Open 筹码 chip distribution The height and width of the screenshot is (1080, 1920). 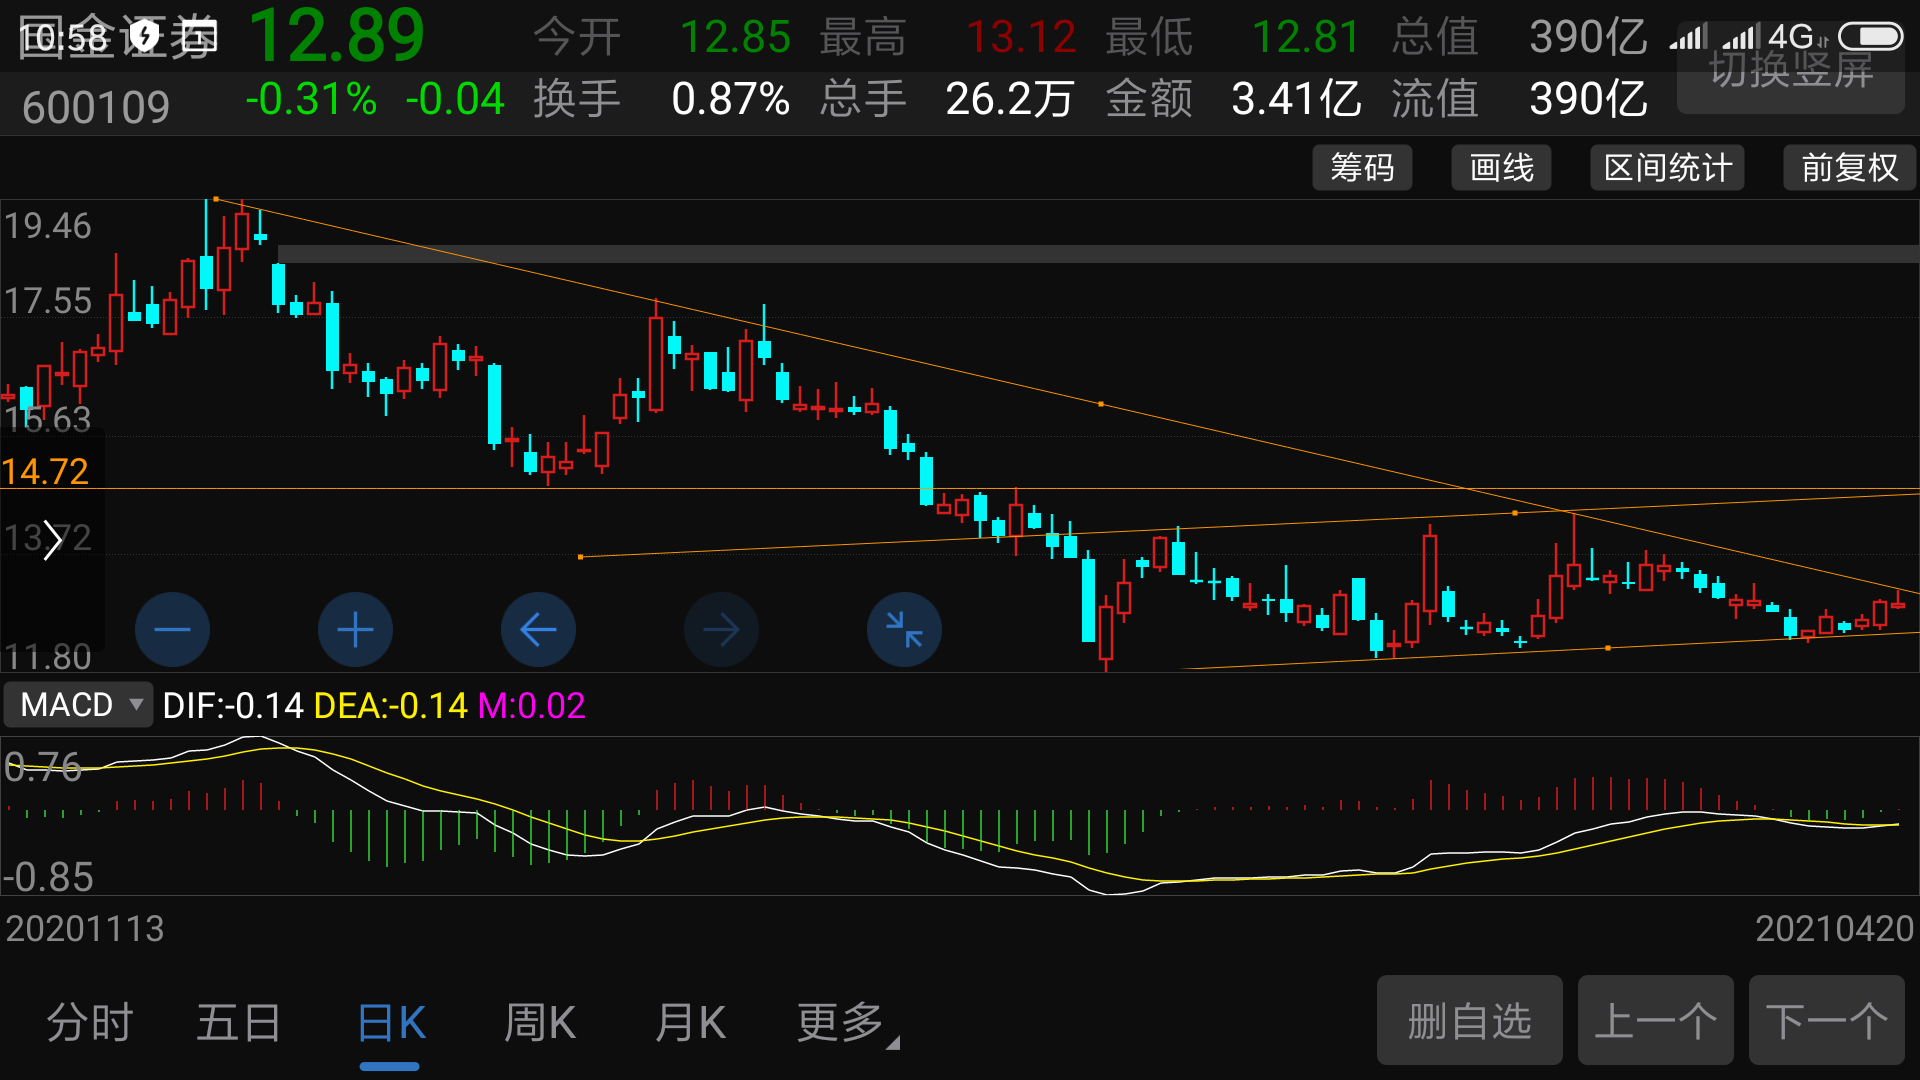[x=1362, y=167]
